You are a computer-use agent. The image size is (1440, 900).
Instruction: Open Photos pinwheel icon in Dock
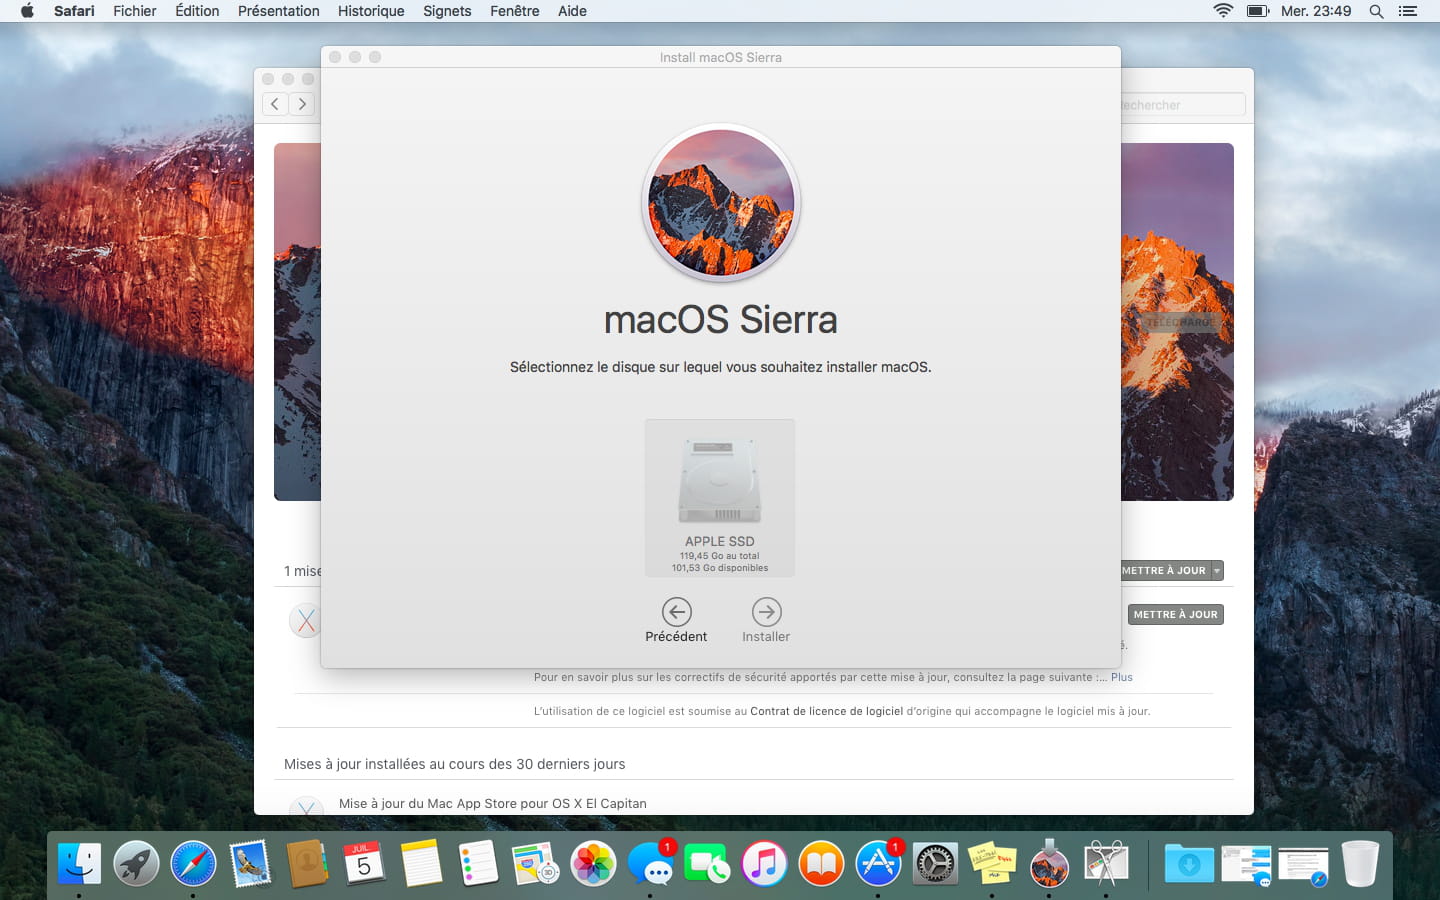tap(593, 863)
